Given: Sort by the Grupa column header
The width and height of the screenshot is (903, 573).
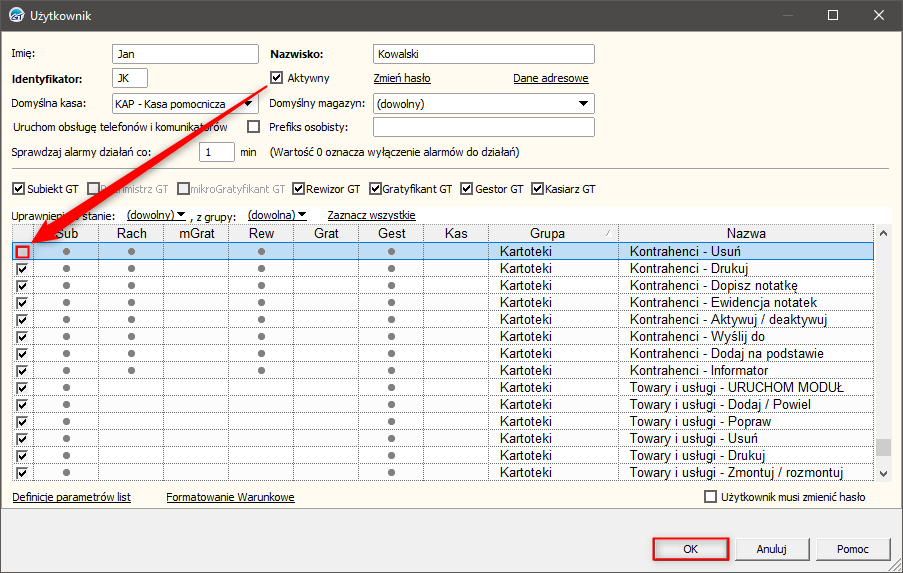Looking at the screenshot, I should pyautogui.click(x=553, y=233).
